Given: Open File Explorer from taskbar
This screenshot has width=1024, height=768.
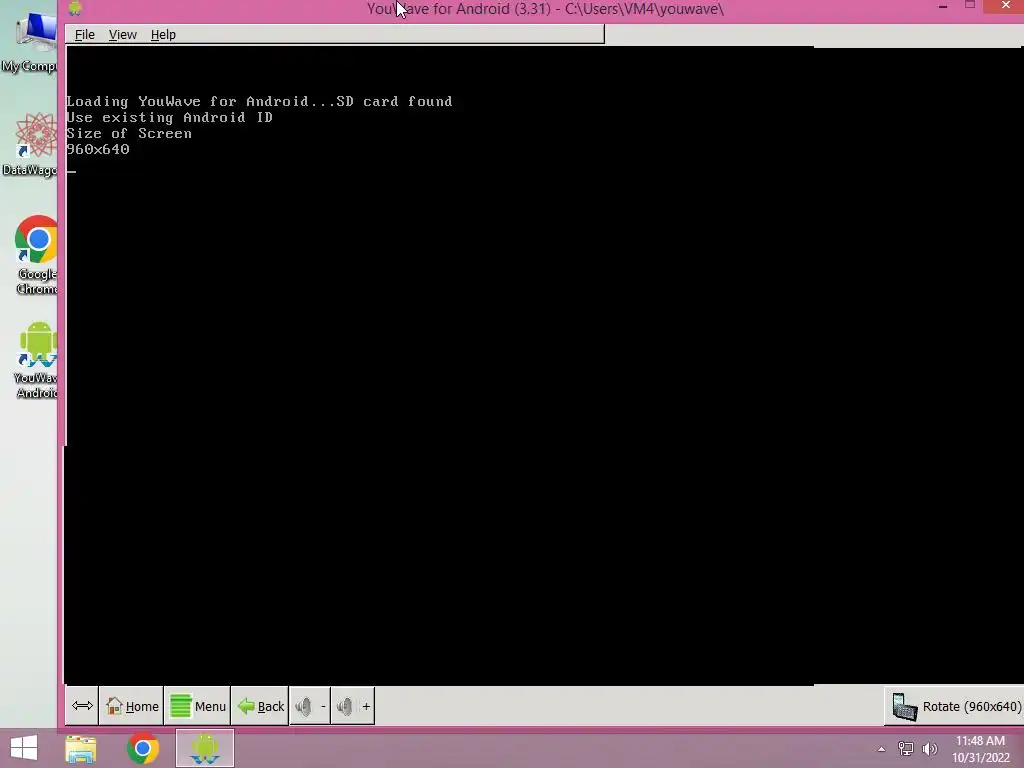Looking at the screenshot, I should (81, 748).
